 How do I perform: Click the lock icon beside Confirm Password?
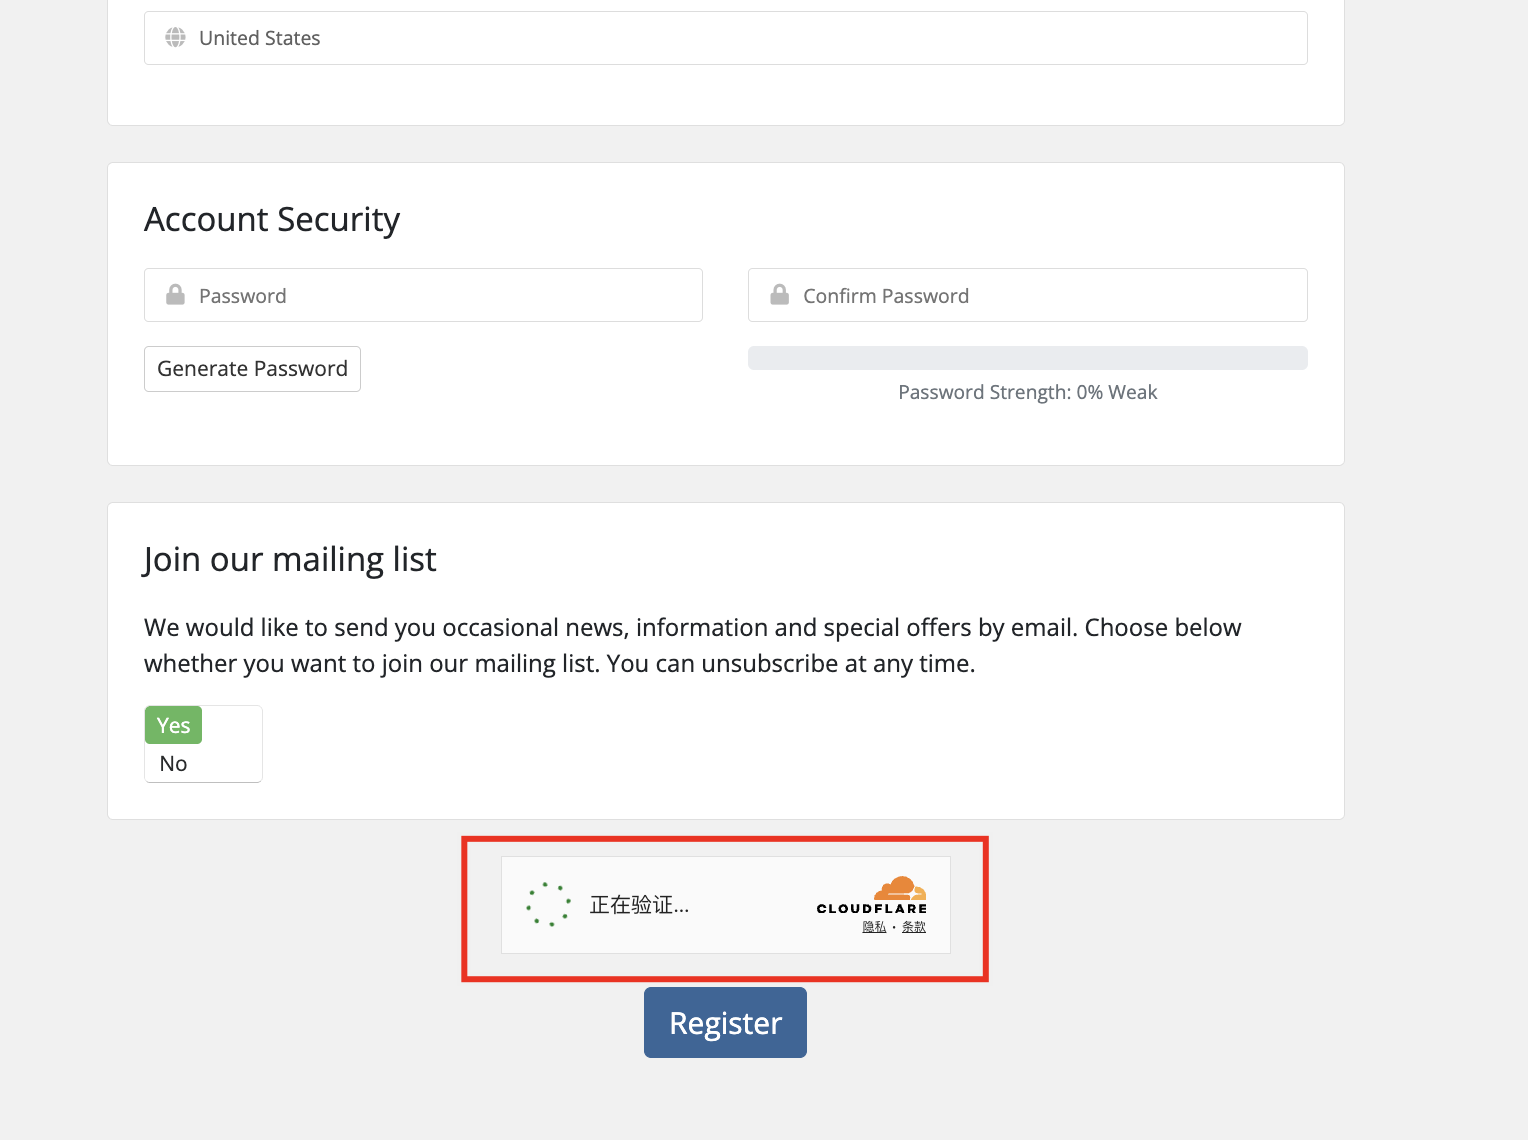pyautogui.click(x=779, y=295)
